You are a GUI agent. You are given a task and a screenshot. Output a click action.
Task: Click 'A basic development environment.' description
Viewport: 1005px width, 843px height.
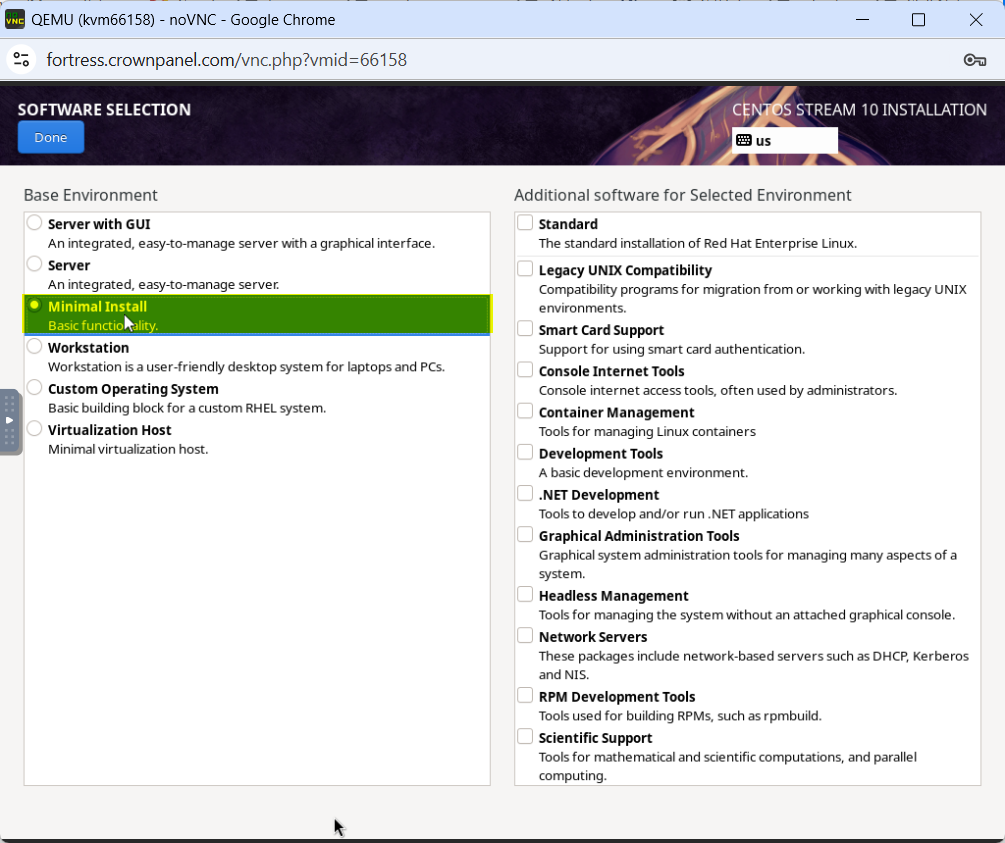click(x=644, y=472)
